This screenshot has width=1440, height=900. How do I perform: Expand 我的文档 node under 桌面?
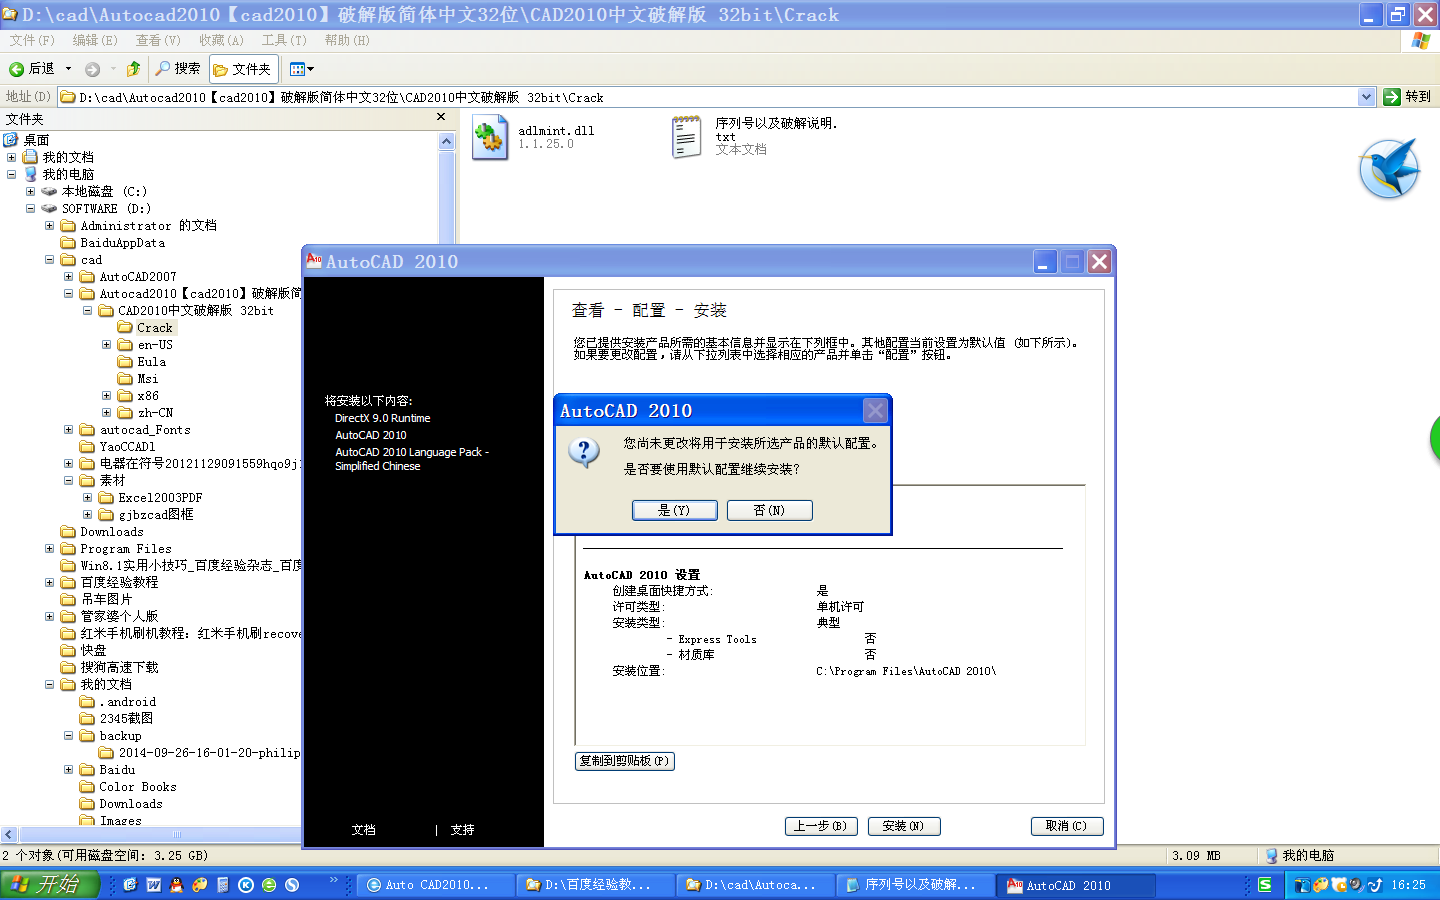(x=11, y=157)
